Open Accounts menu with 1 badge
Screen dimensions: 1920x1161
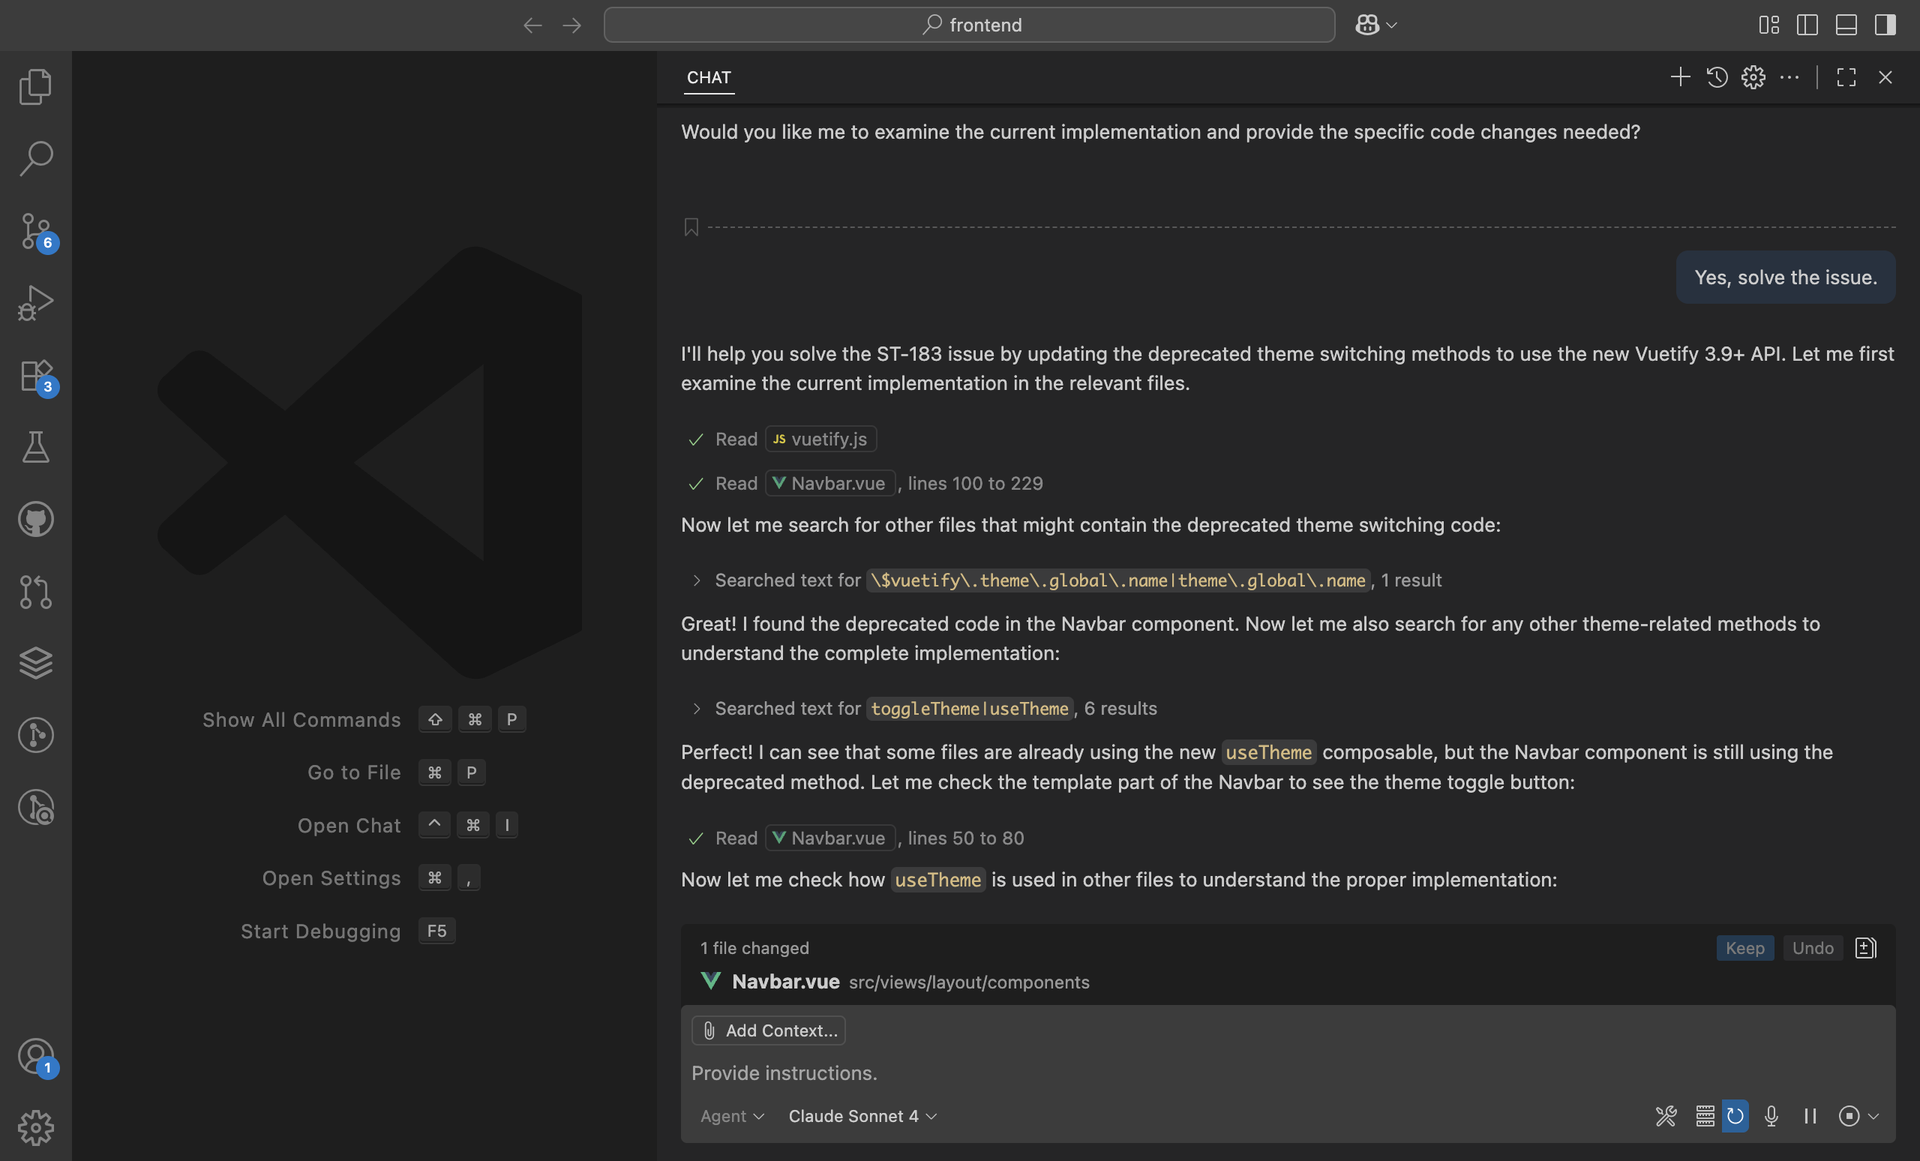pyautogui.click(x=36, y=1056)
